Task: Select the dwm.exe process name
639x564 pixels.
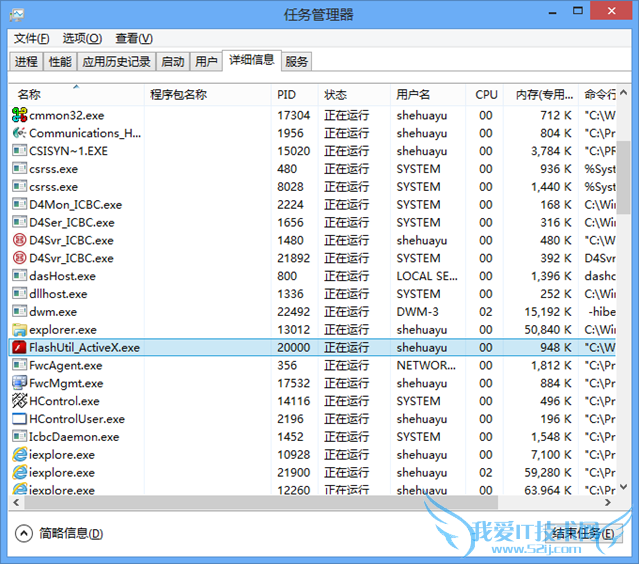Action: (x=53, y=312)
